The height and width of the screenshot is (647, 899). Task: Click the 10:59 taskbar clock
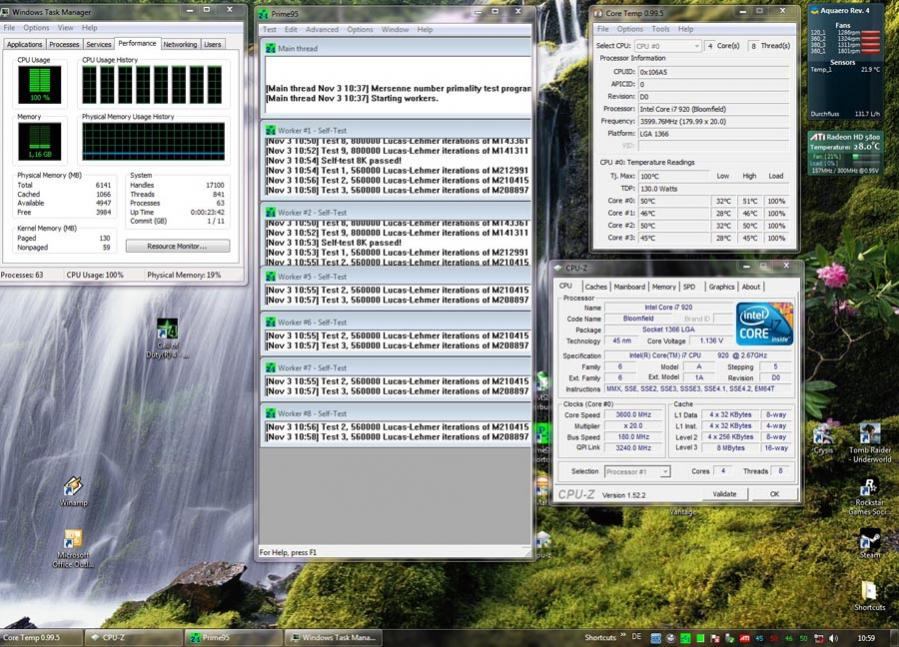[x=866, y=638]
